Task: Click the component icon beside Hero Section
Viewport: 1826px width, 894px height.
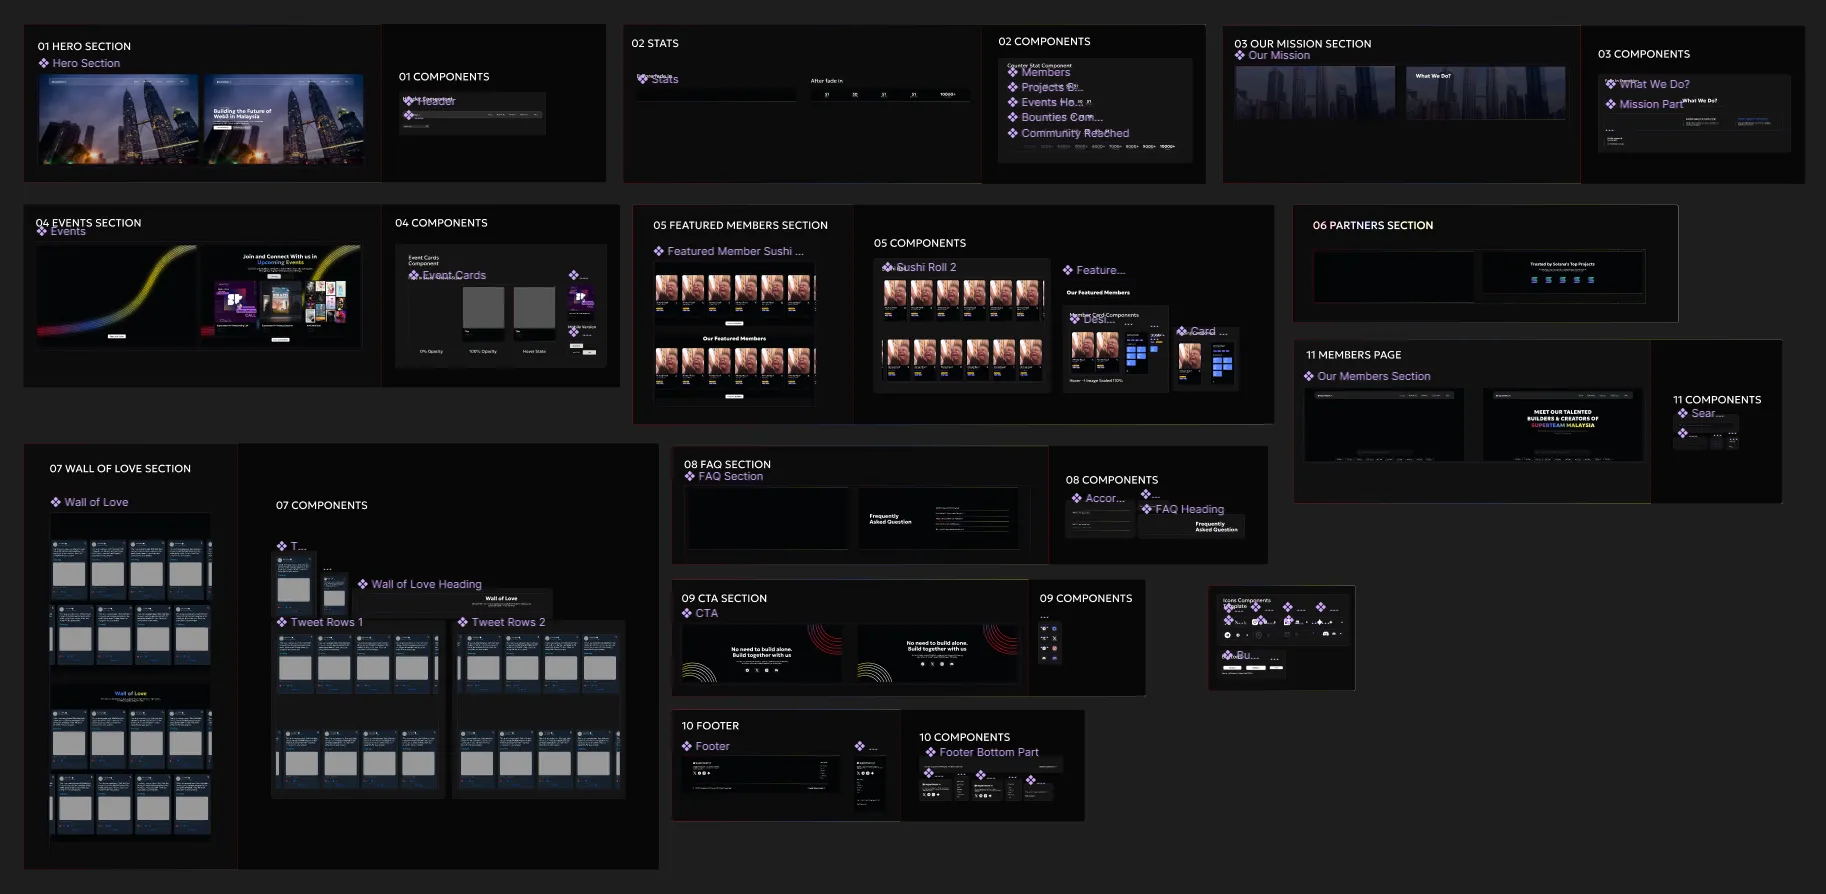Action: tap(44, 63)
